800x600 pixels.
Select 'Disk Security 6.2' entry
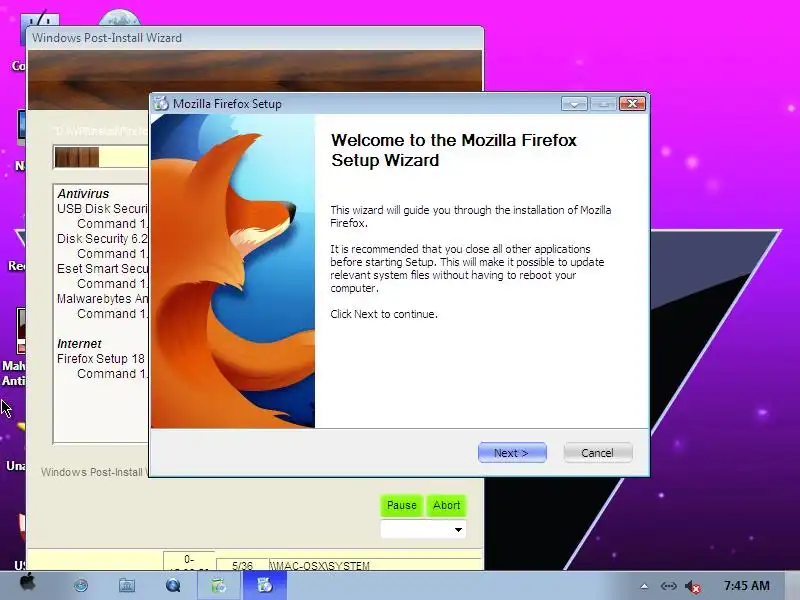tap(102, 239)
